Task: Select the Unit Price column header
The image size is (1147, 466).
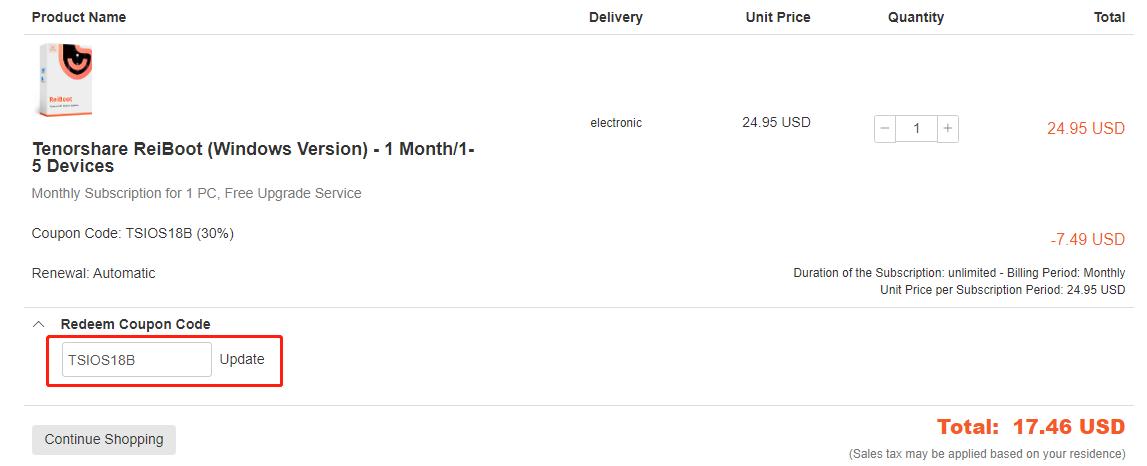Action: [x=778, y=17]
